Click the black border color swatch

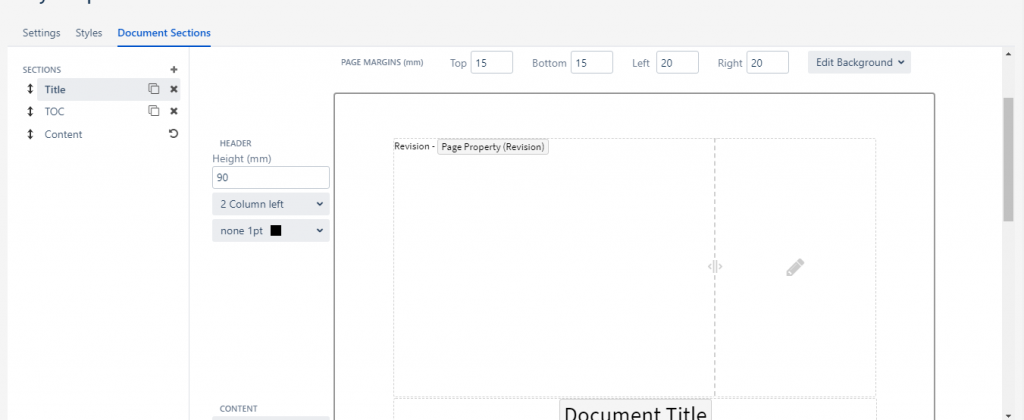pos(276,231)
